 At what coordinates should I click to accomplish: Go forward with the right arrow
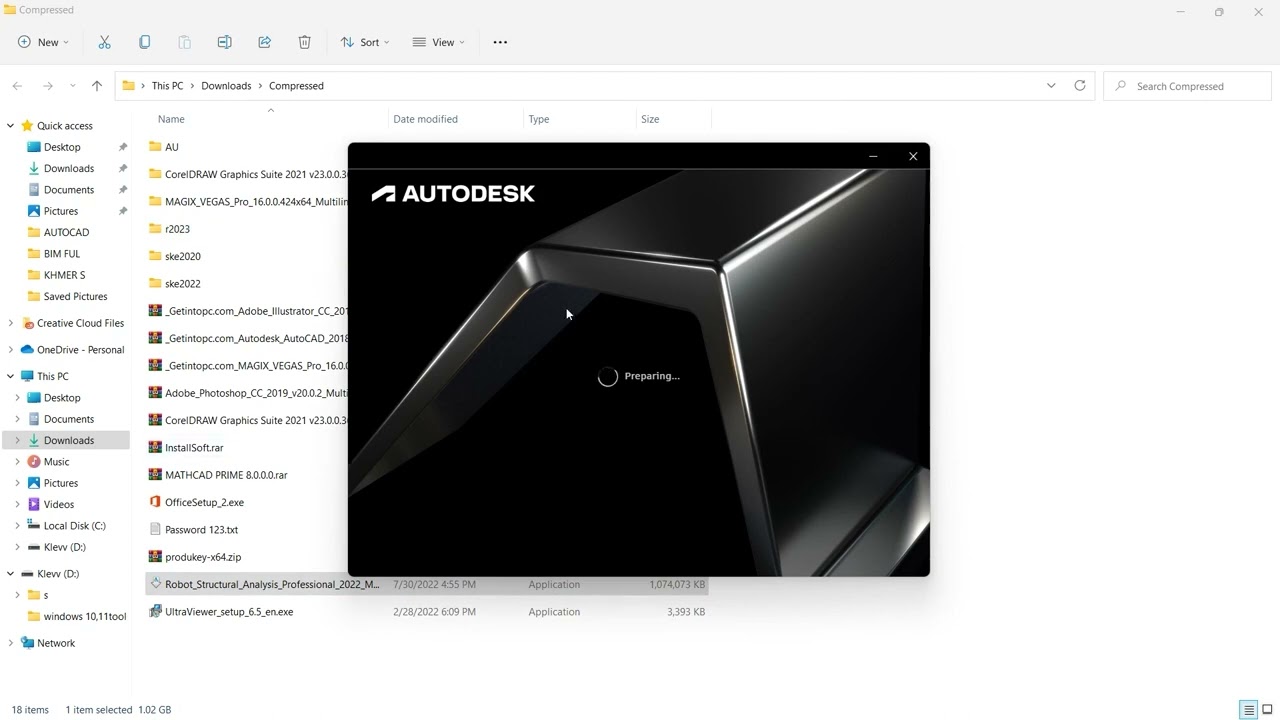47,86
